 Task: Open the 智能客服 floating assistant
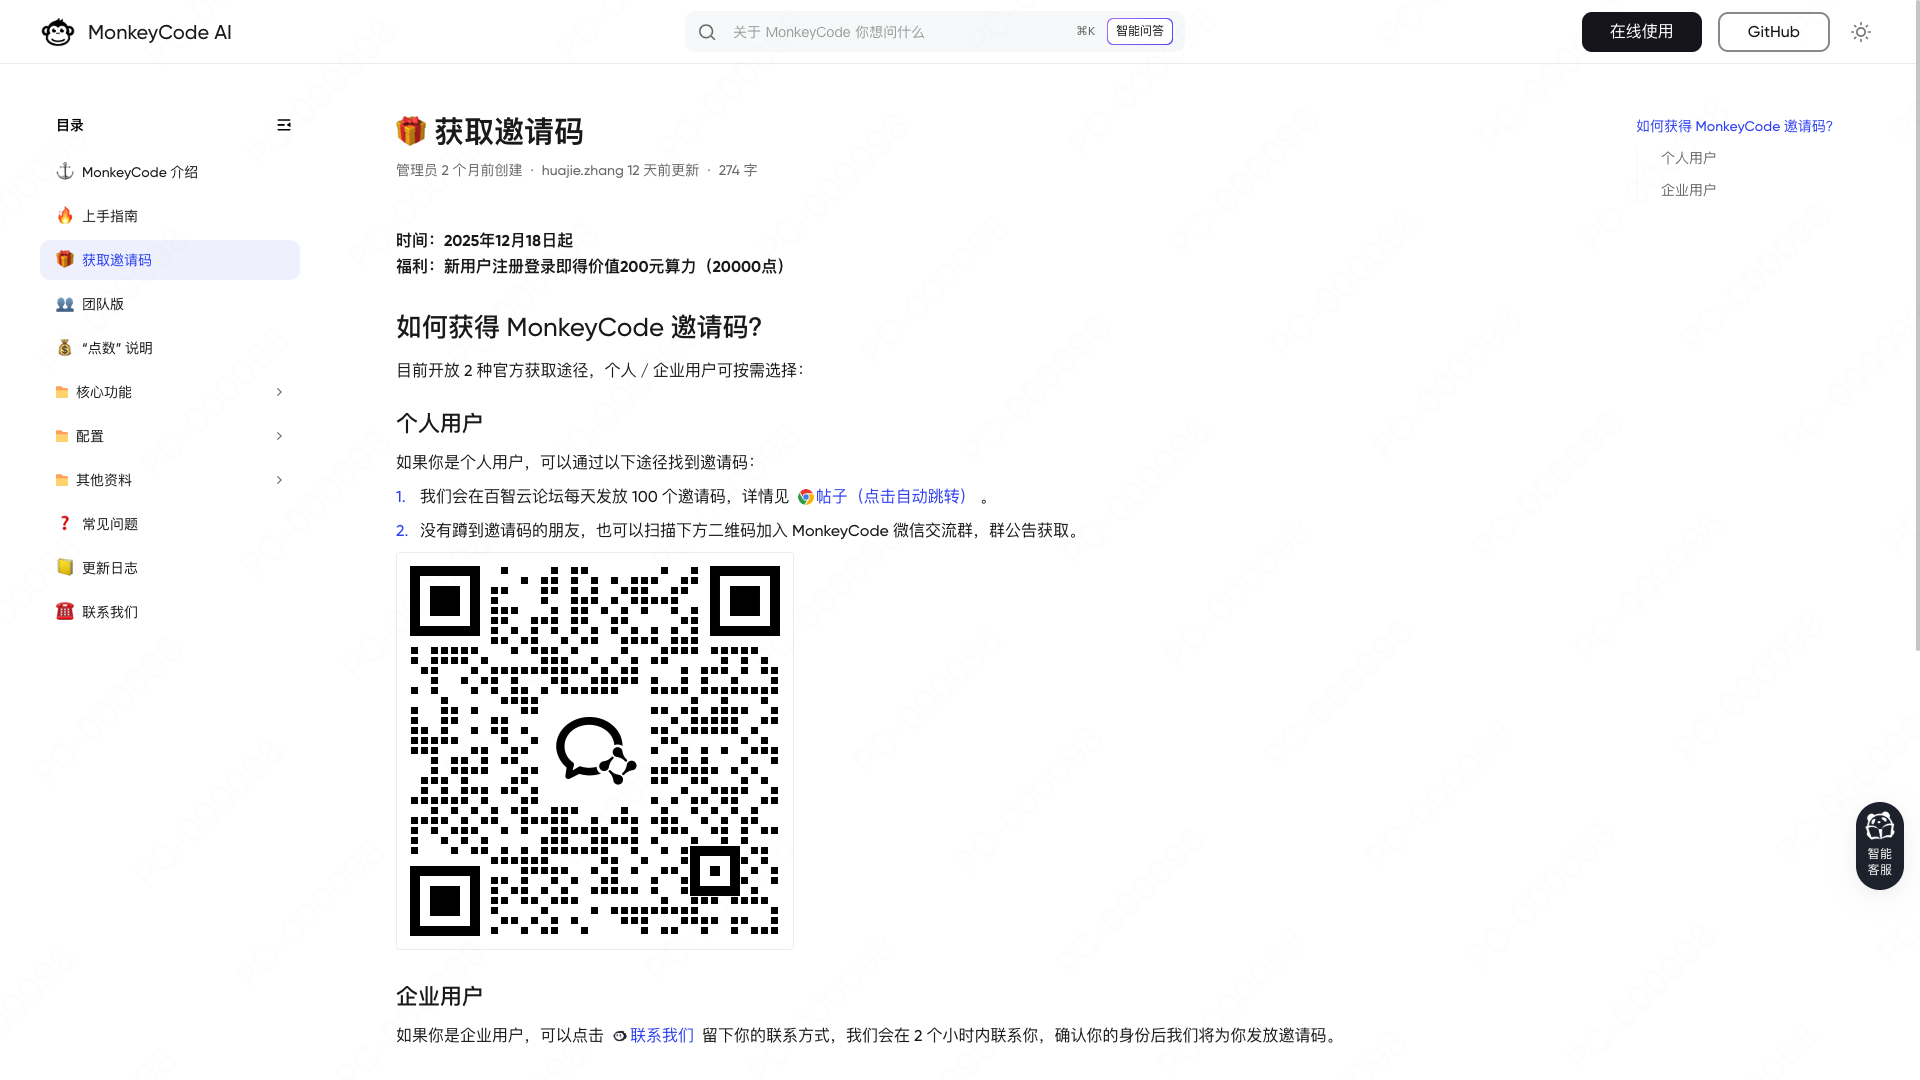[x=1880, y=846]
